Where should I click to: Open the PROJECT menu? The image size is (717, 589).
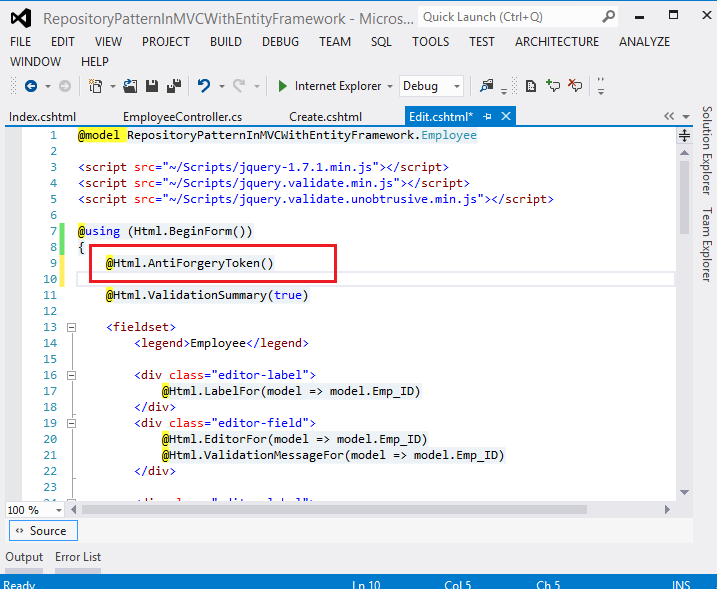pos(166,42)
